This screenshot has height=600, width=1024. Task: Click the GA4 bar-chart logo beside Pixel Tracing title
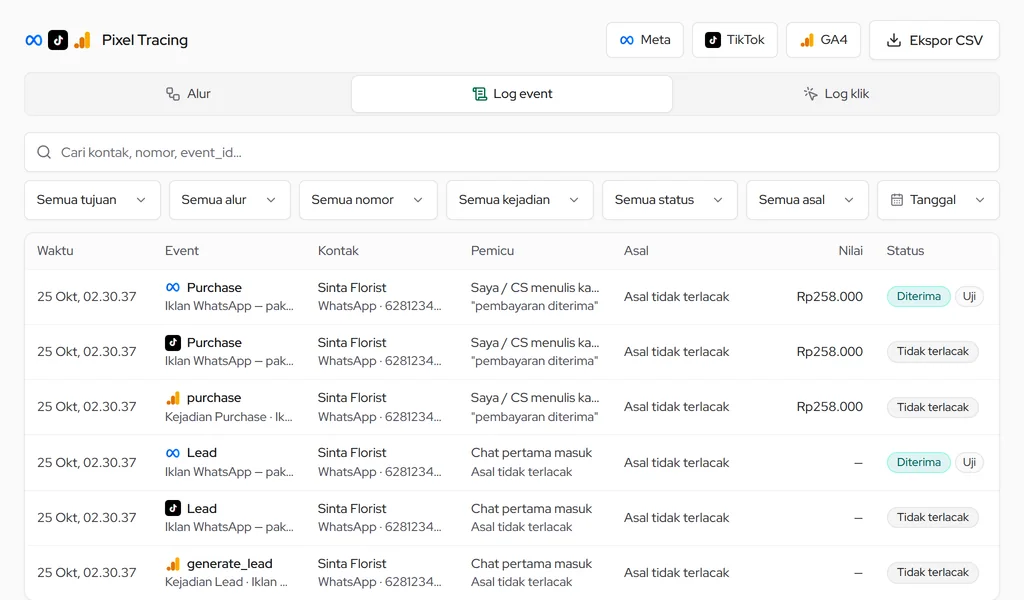(82, 40)
